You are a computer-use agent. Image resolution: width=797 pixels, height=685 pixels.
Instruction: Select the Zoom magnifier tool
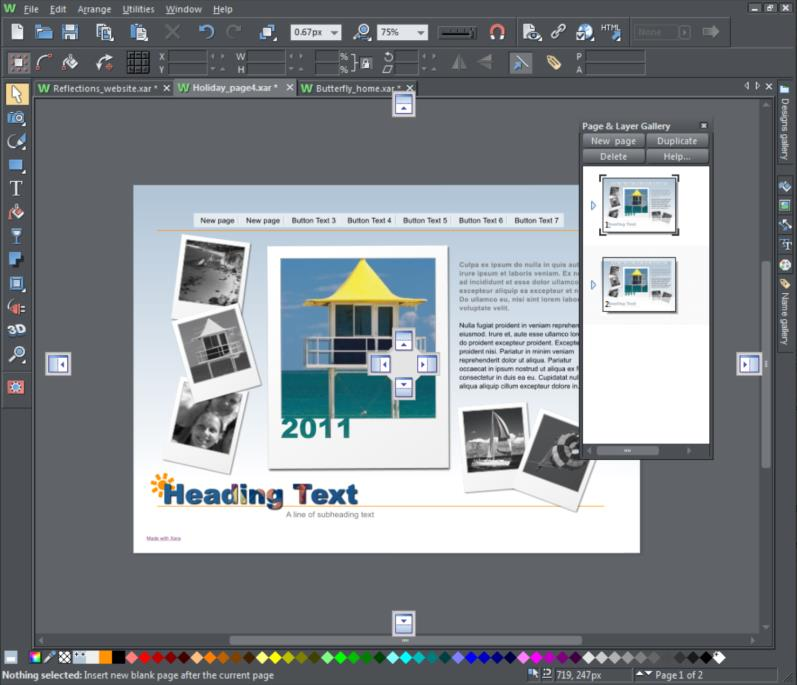(x=16, y=354)
